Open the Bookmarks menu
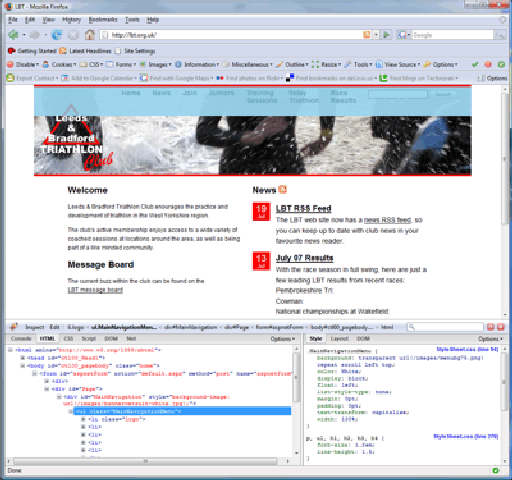The width and height of the screenshot is (512, 480). click(103, 20)
